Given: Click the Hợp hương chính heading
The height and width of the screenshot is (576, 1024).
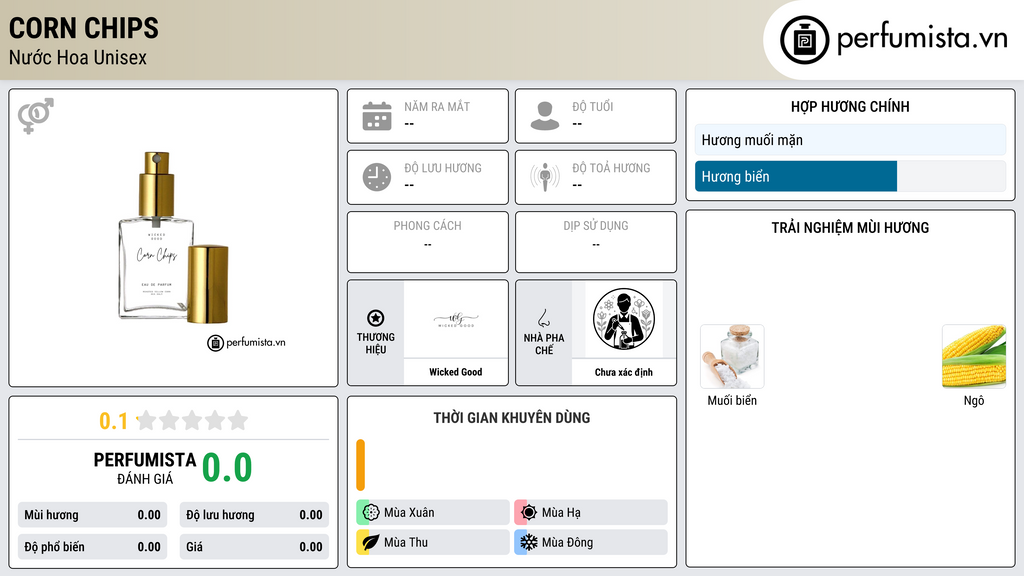Looking at the screenshot, I should tap(850, 106).
